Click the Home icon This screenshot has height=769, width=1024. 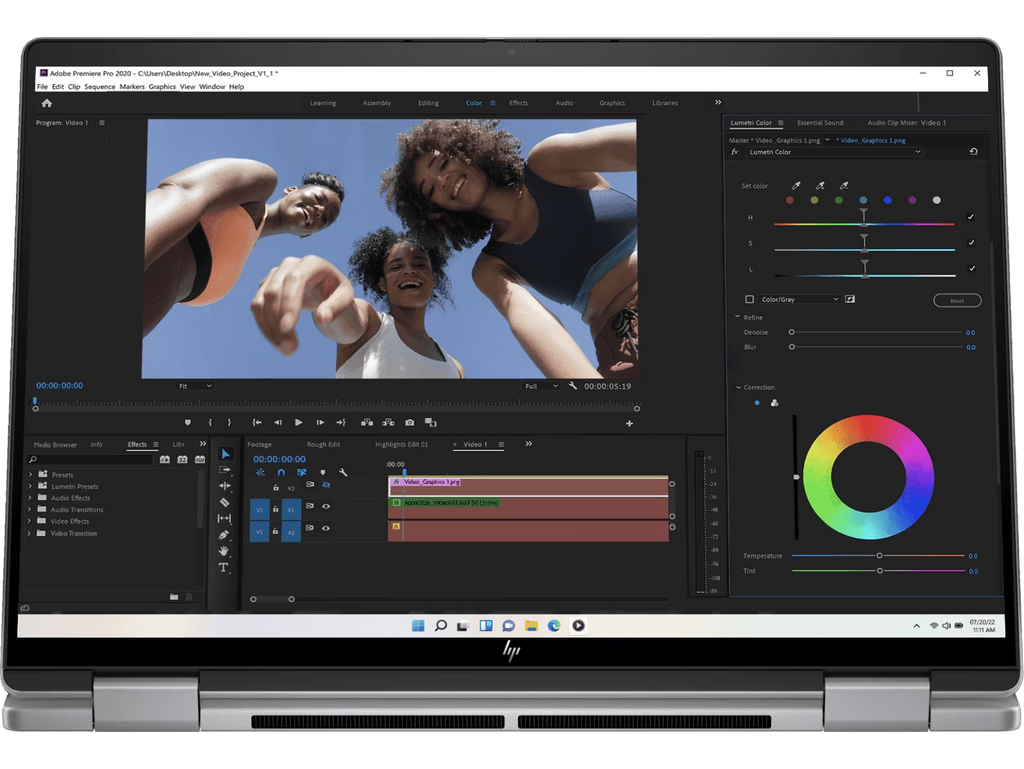(46, 103)
